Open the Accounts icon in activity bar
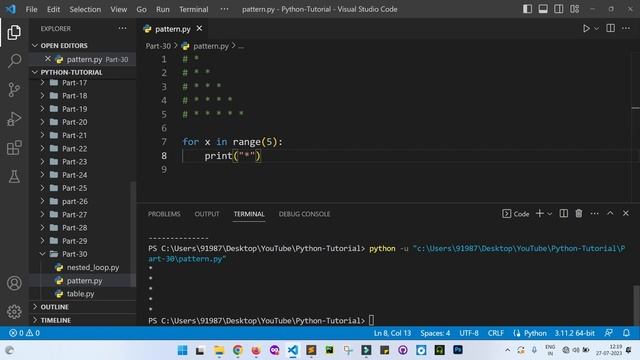 pos(14,283)
